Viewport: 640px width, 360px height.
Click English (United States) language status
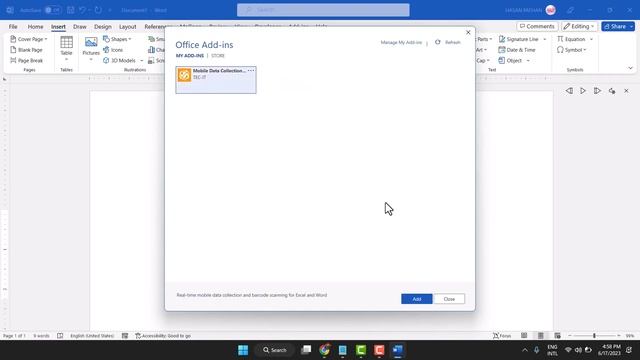(92, 336)
